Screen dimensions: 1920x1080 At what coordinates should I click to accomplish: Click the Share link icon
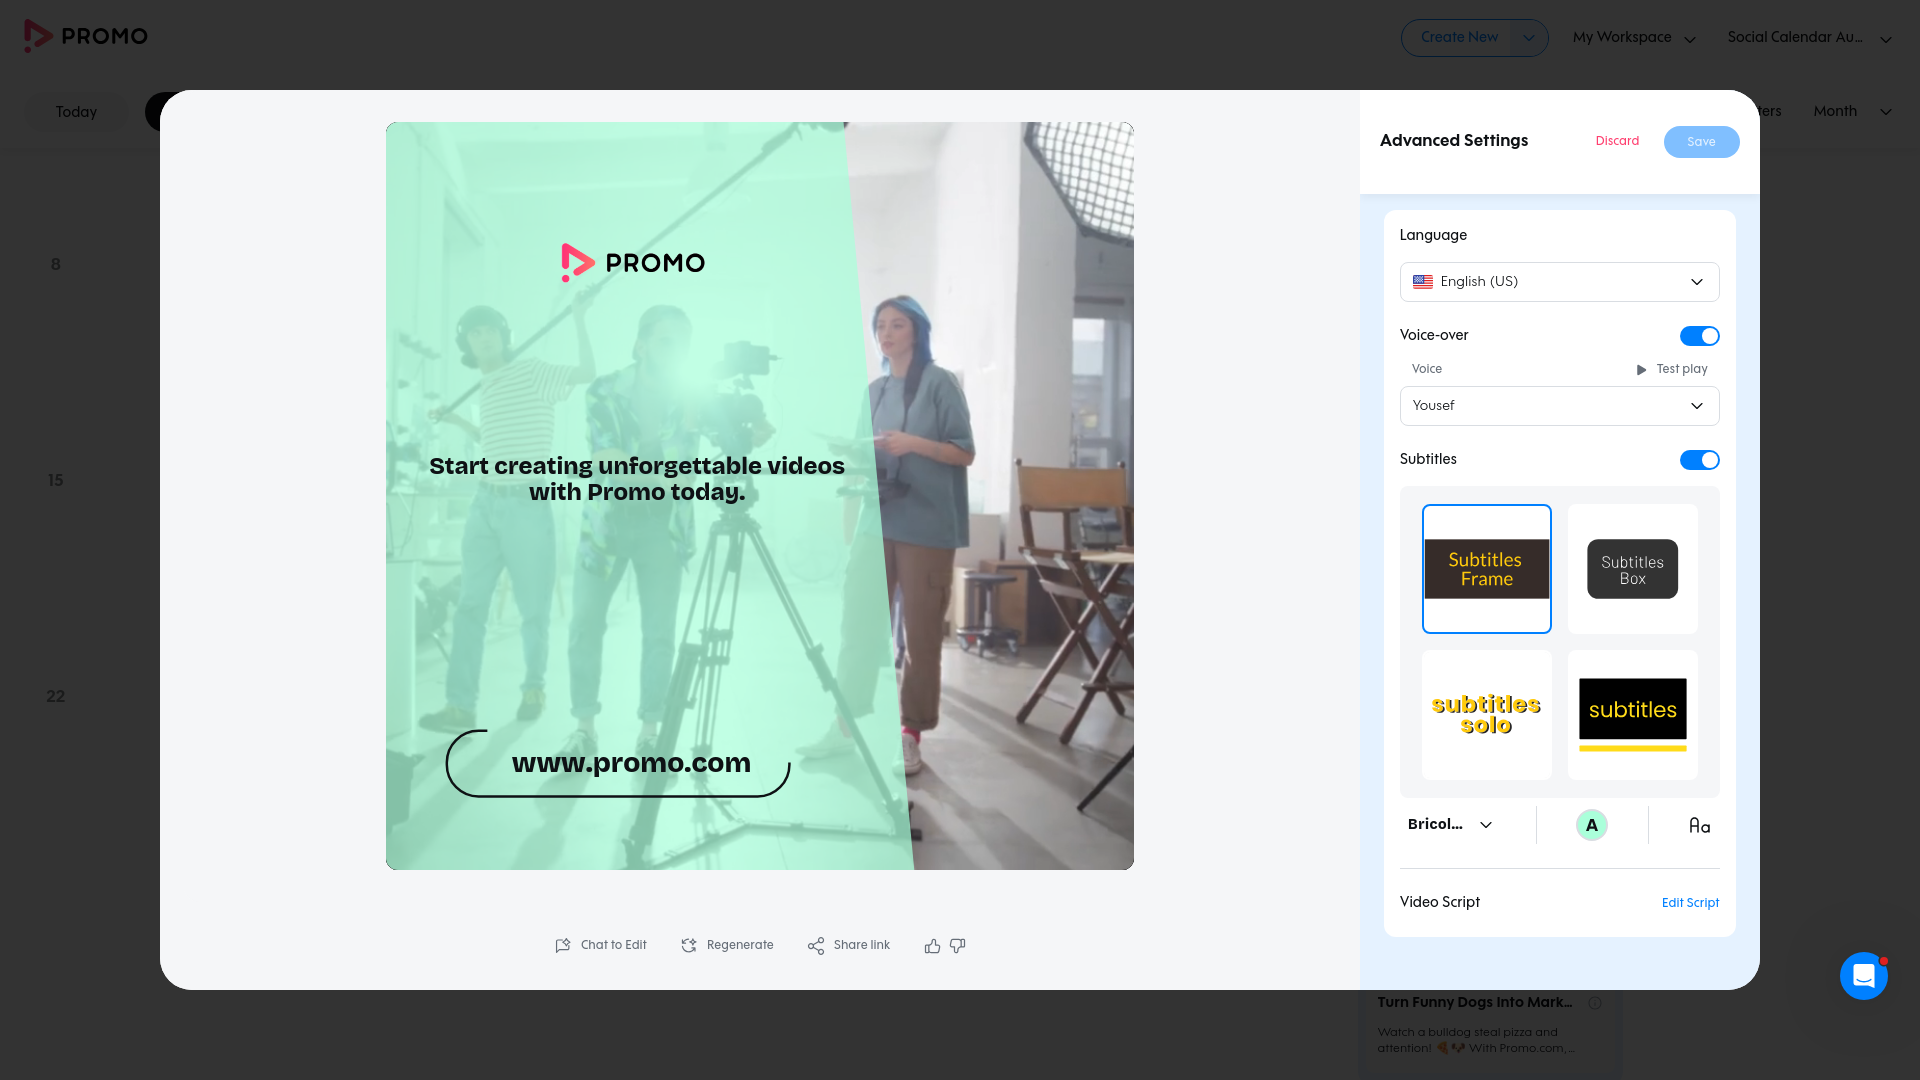(x=816, y=946)
